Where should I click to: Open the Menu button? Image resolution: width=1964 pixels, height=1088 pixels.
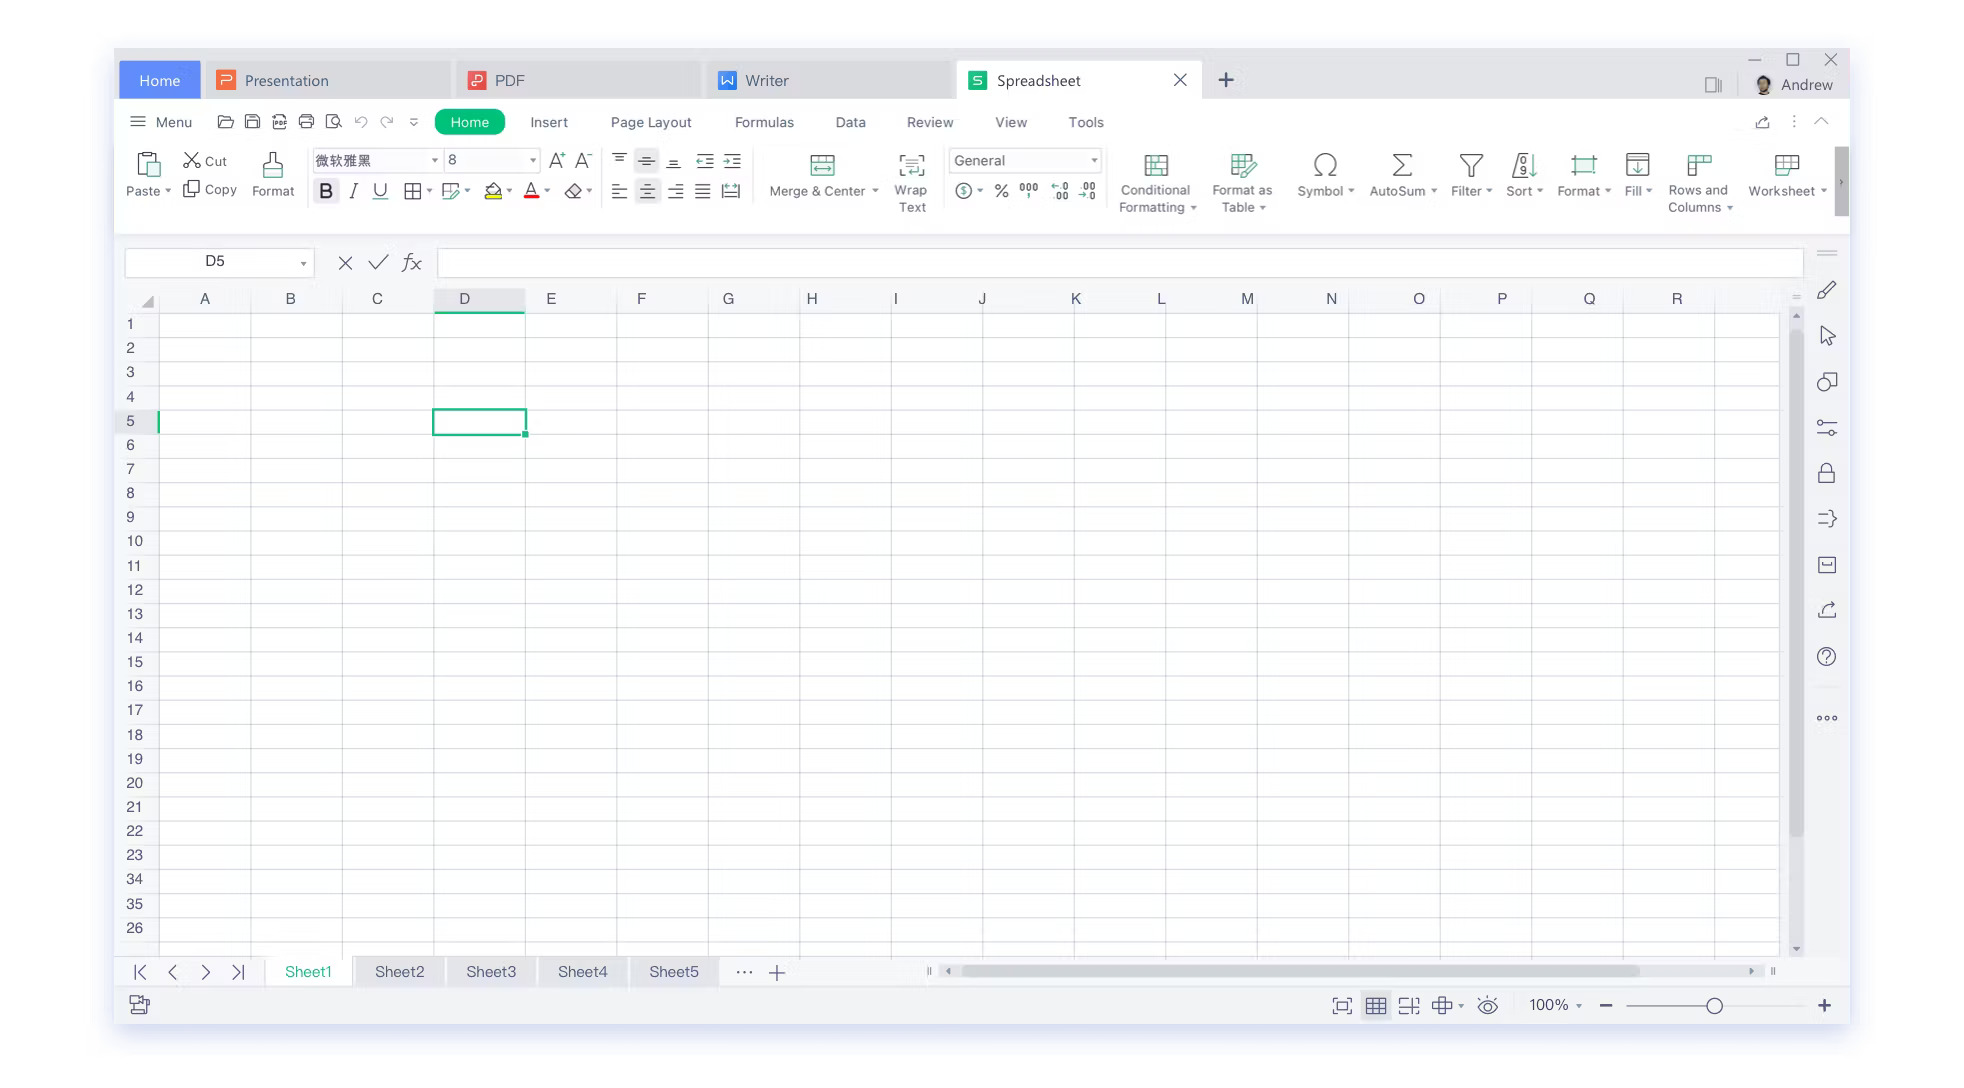161,122
